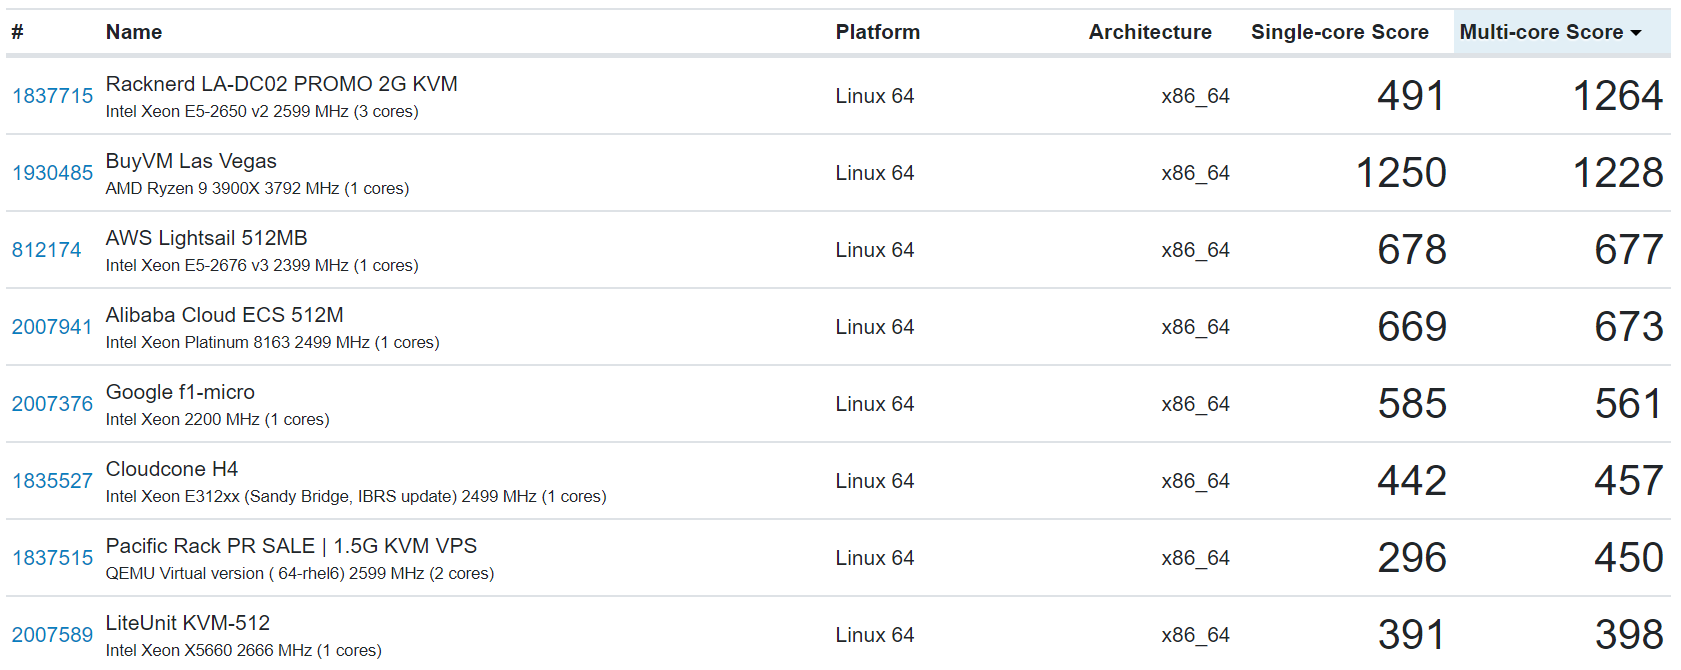Click AMD Ryzen 9 3900X CPU description
The width and height of the screenshot is (1681, 670).
pos(257,189)
